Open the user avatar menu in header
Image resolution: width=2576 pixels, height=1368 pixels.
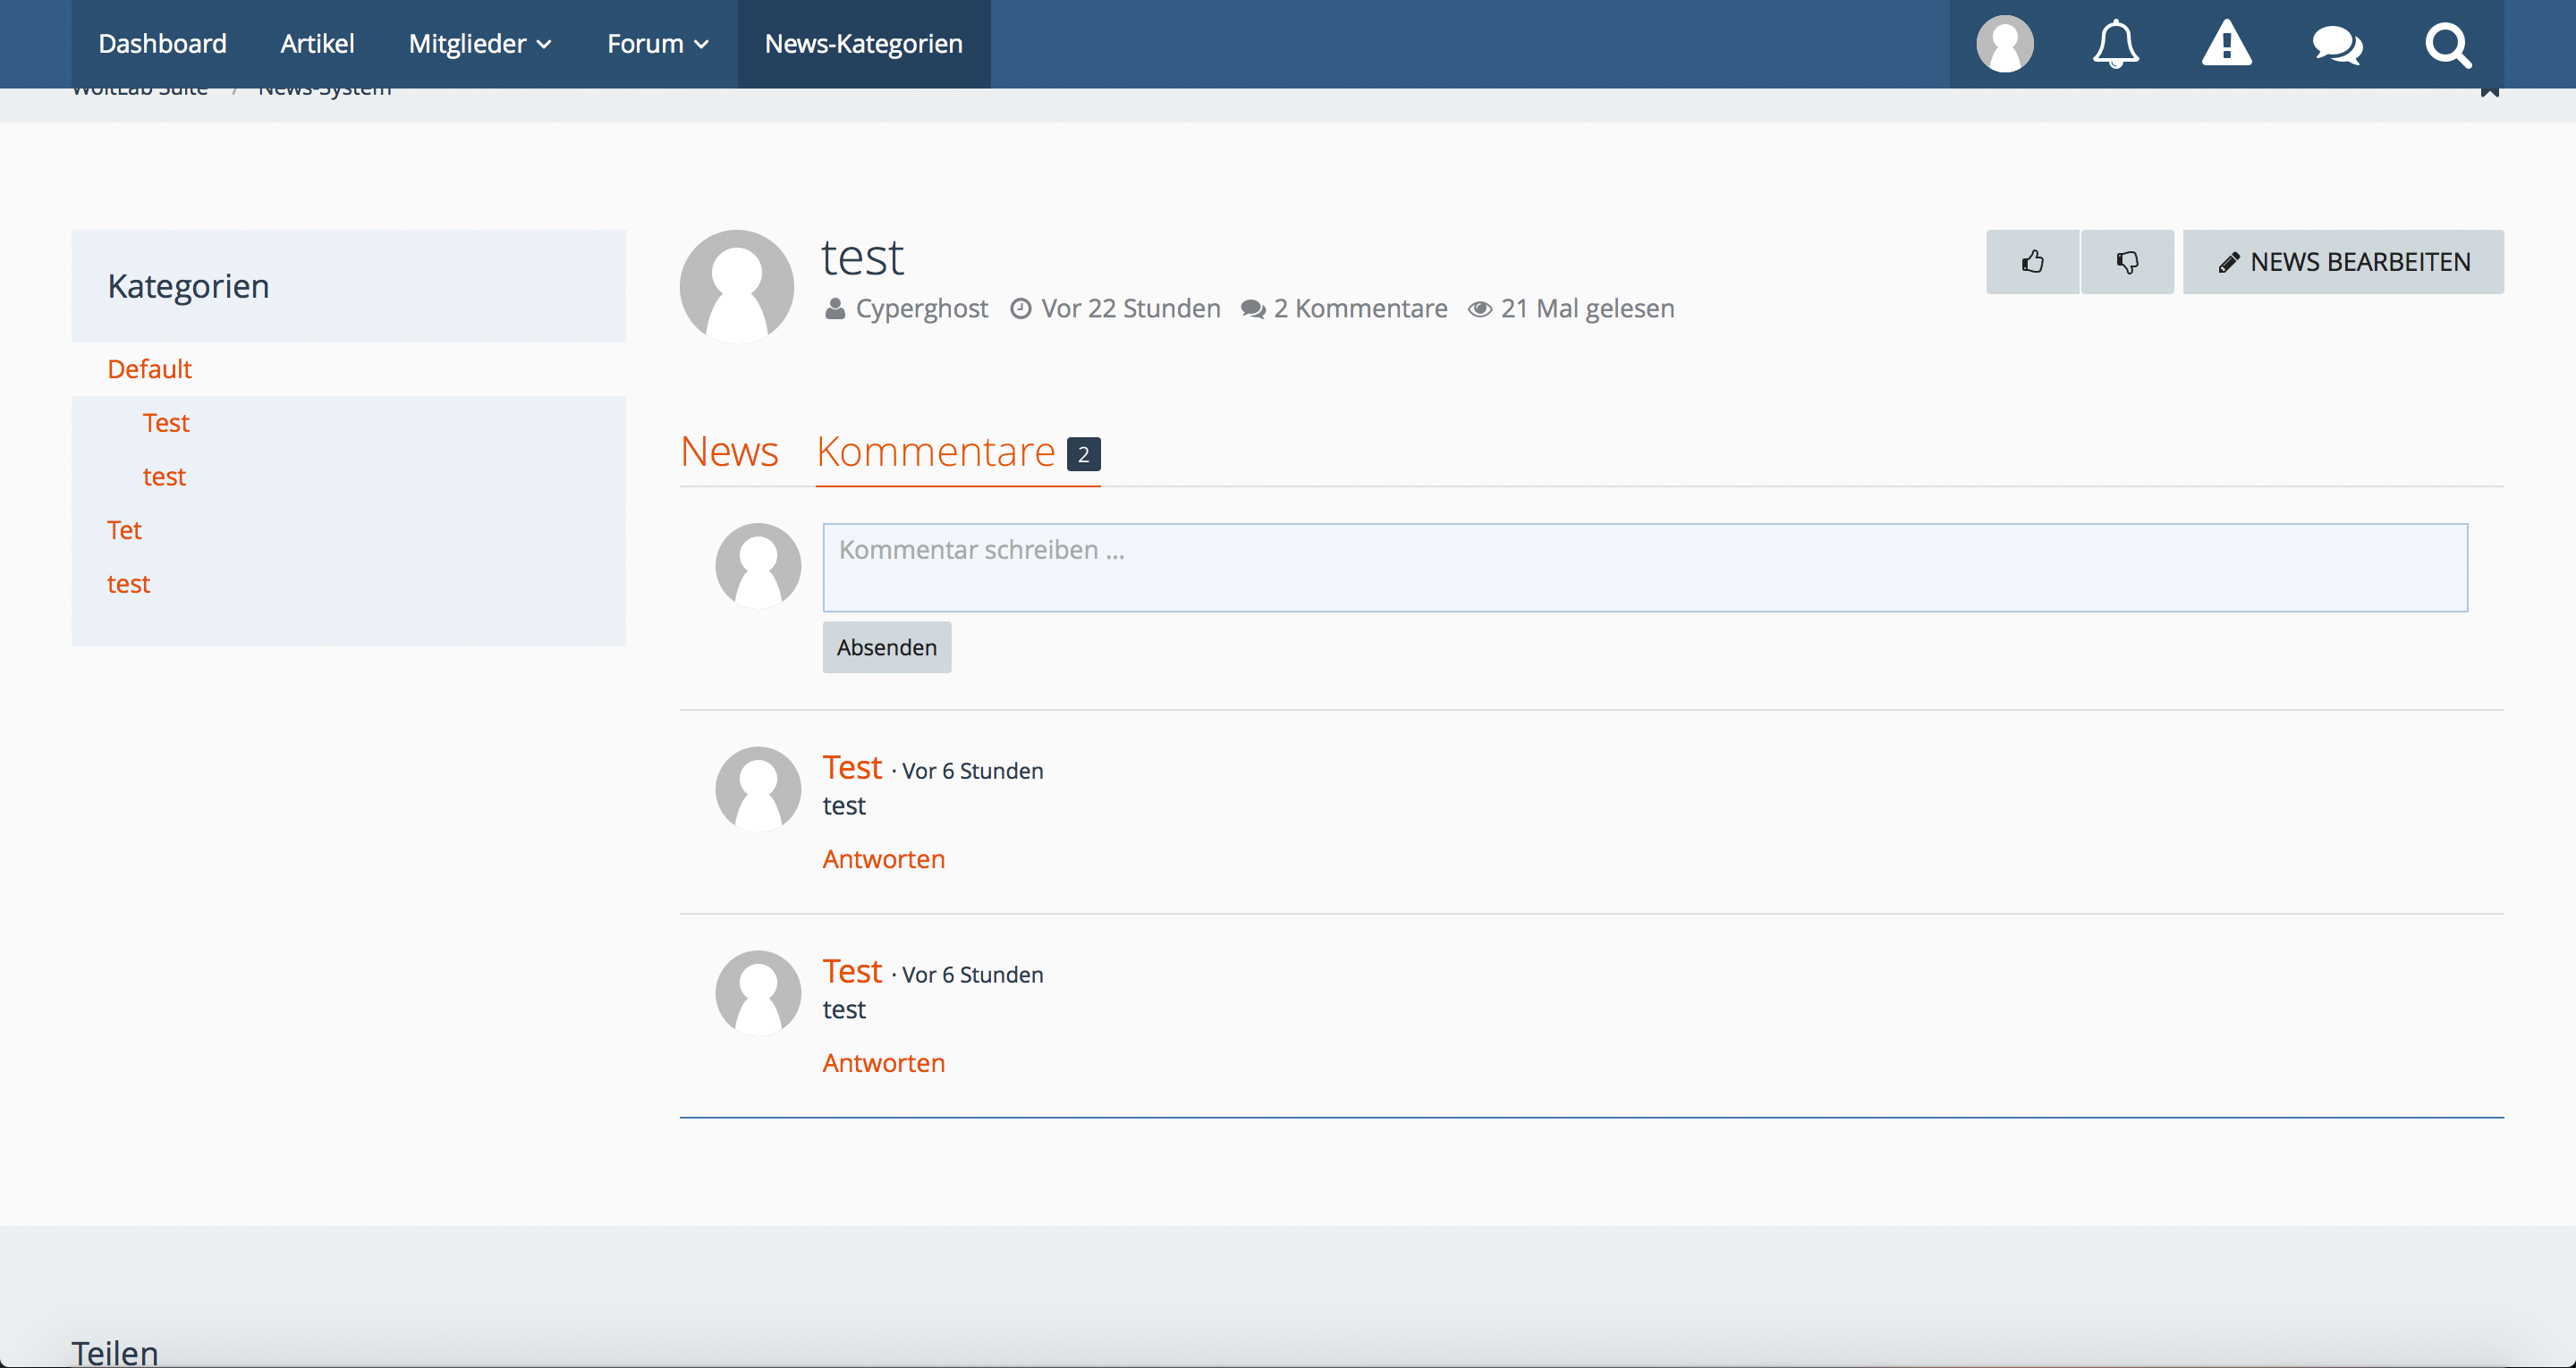pos(2005,44)
